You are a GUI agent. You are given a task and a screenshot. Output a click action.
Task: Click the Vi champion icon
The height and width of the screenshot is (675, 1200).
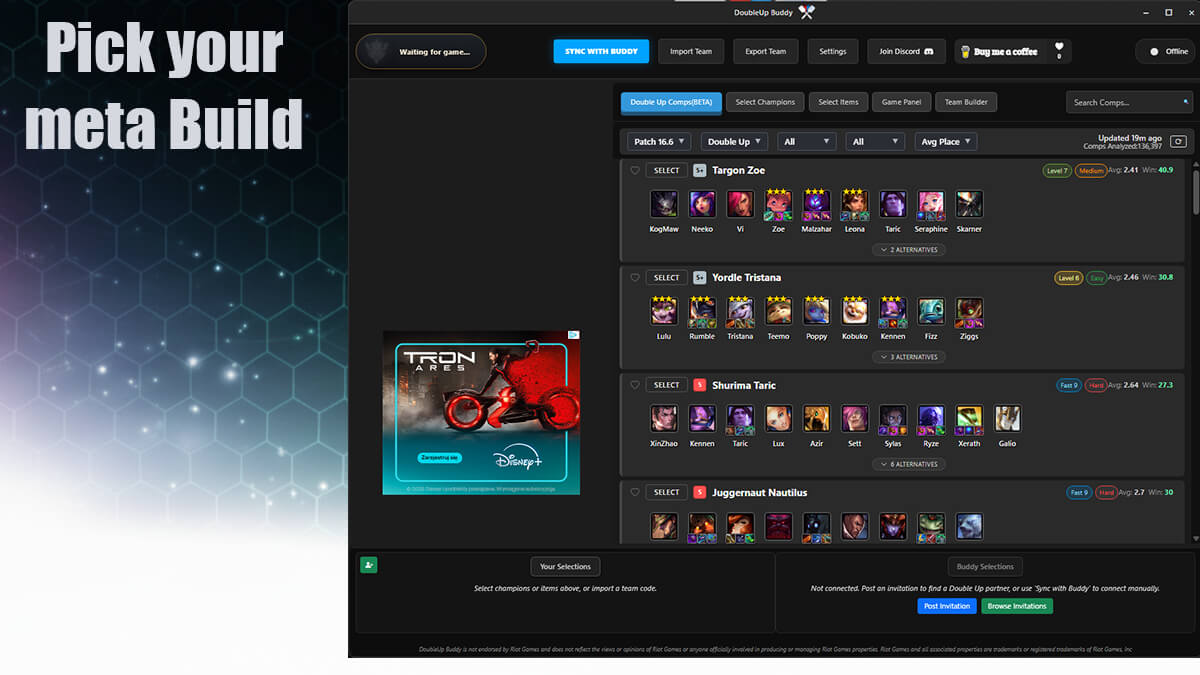[740, 205]
